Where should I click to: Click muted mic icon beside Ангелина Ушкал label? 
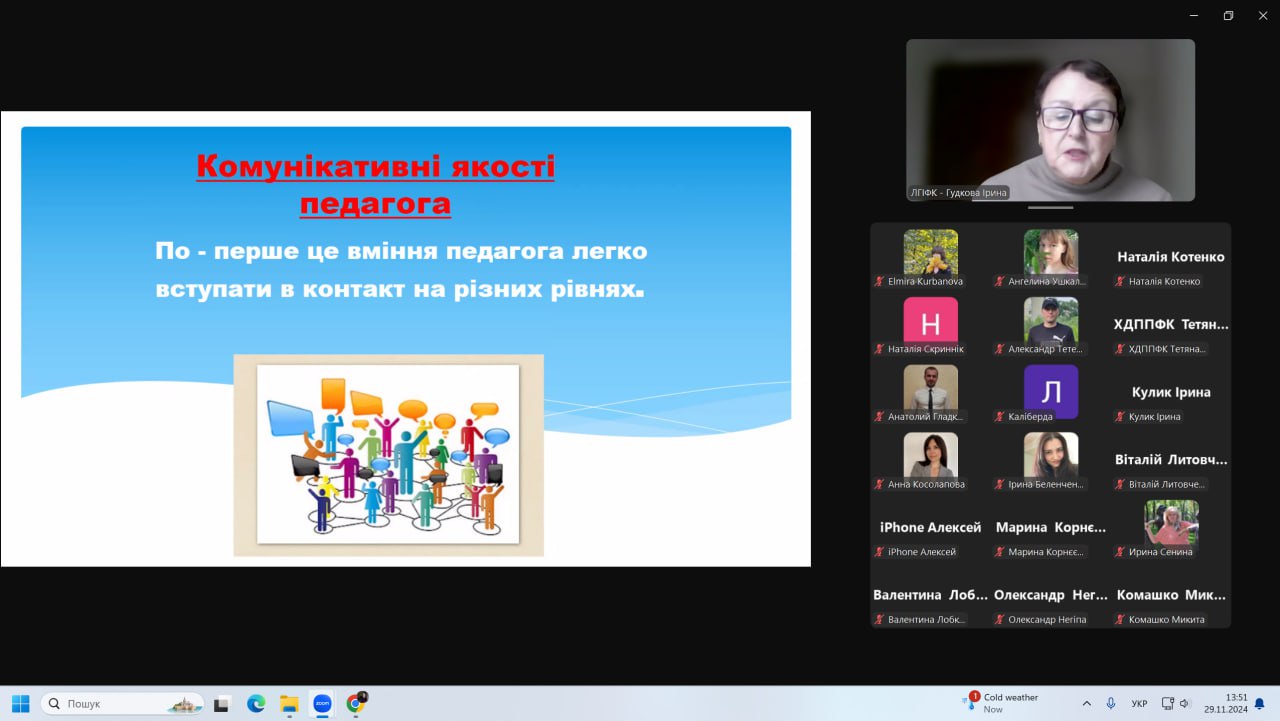pyautogui.click(x=1000, y=282)
